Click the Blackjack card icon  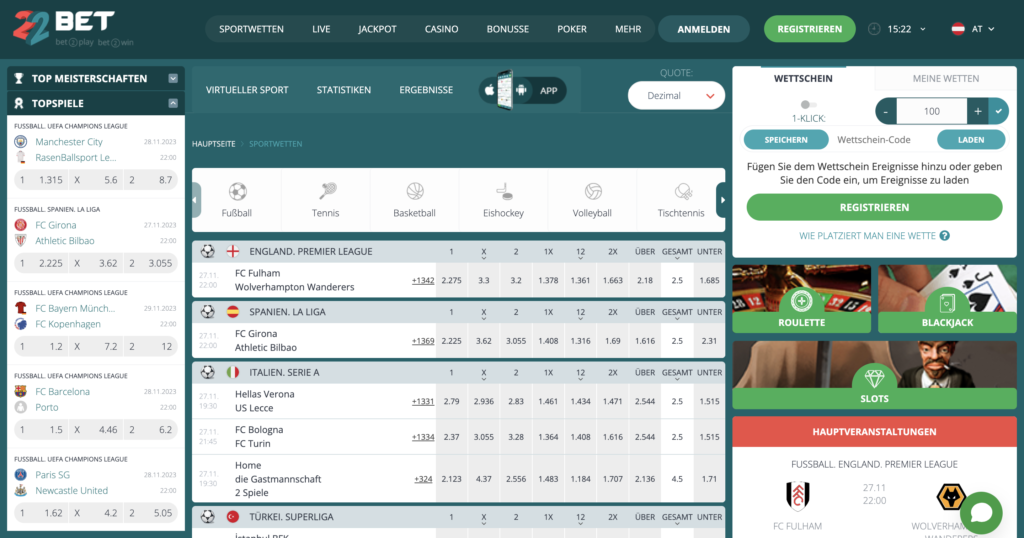(947, 302)
